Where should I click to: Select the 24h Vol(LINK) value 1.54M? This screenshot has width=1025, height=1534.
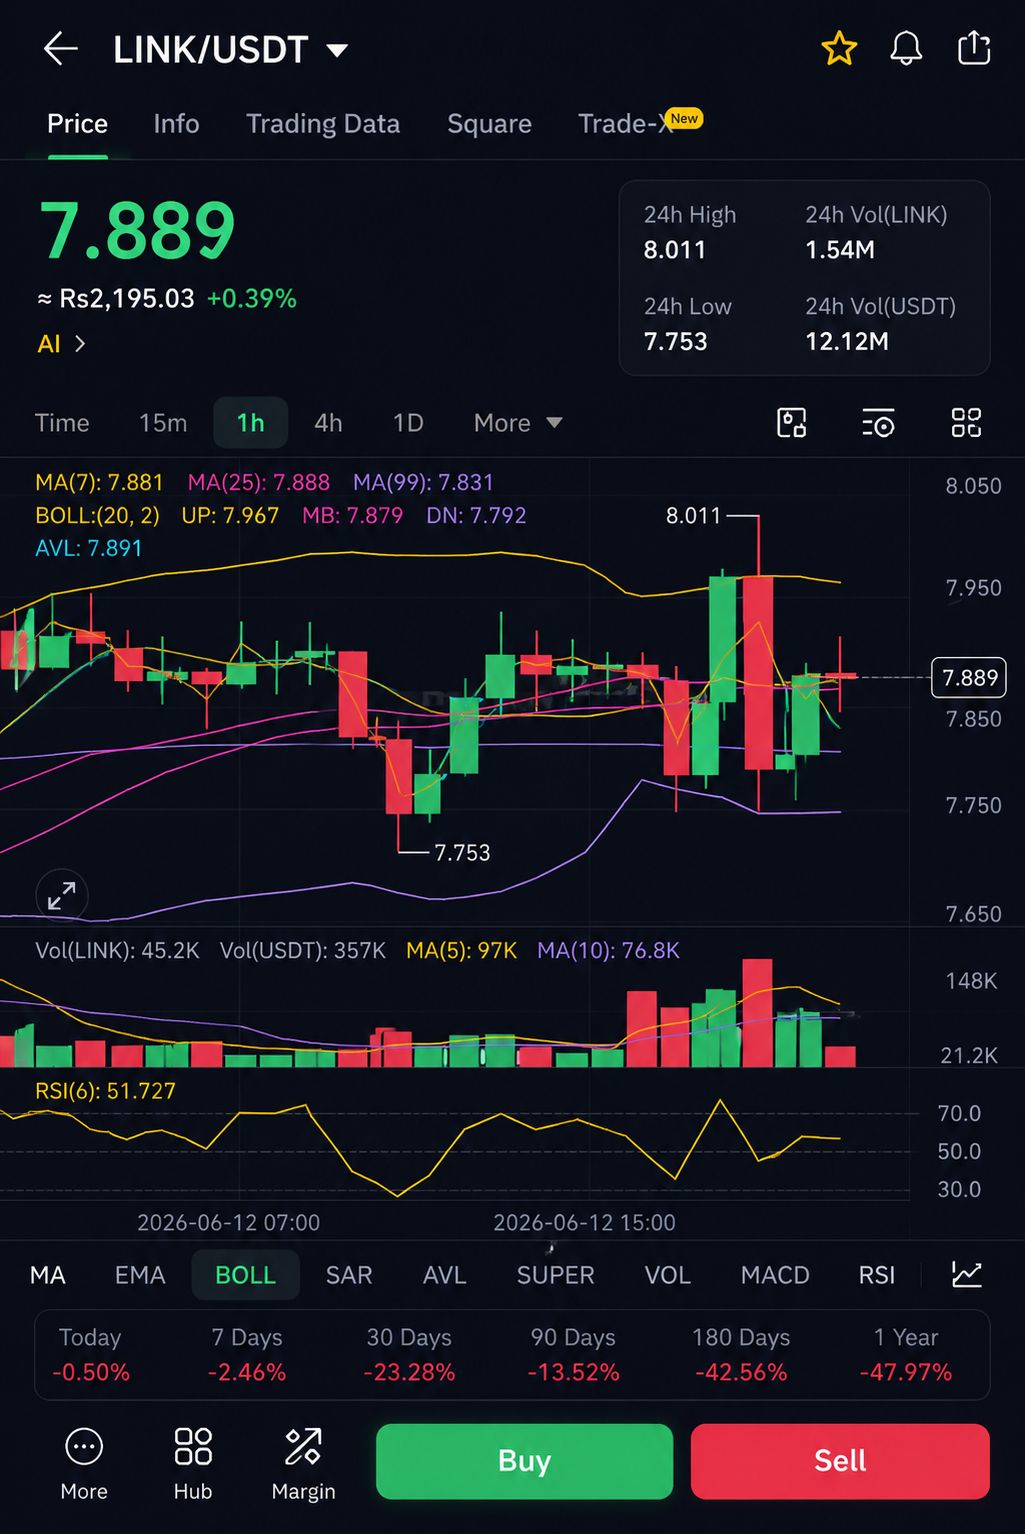[x=840, y=250]
